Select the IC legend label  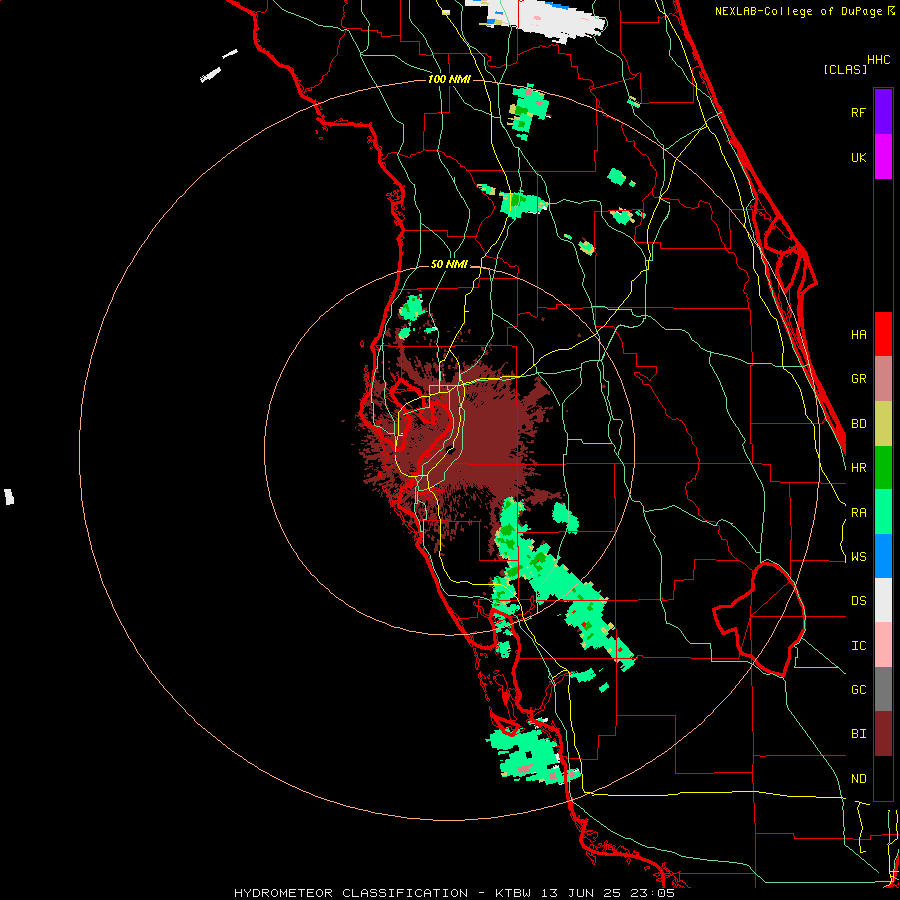pos(858,646)
